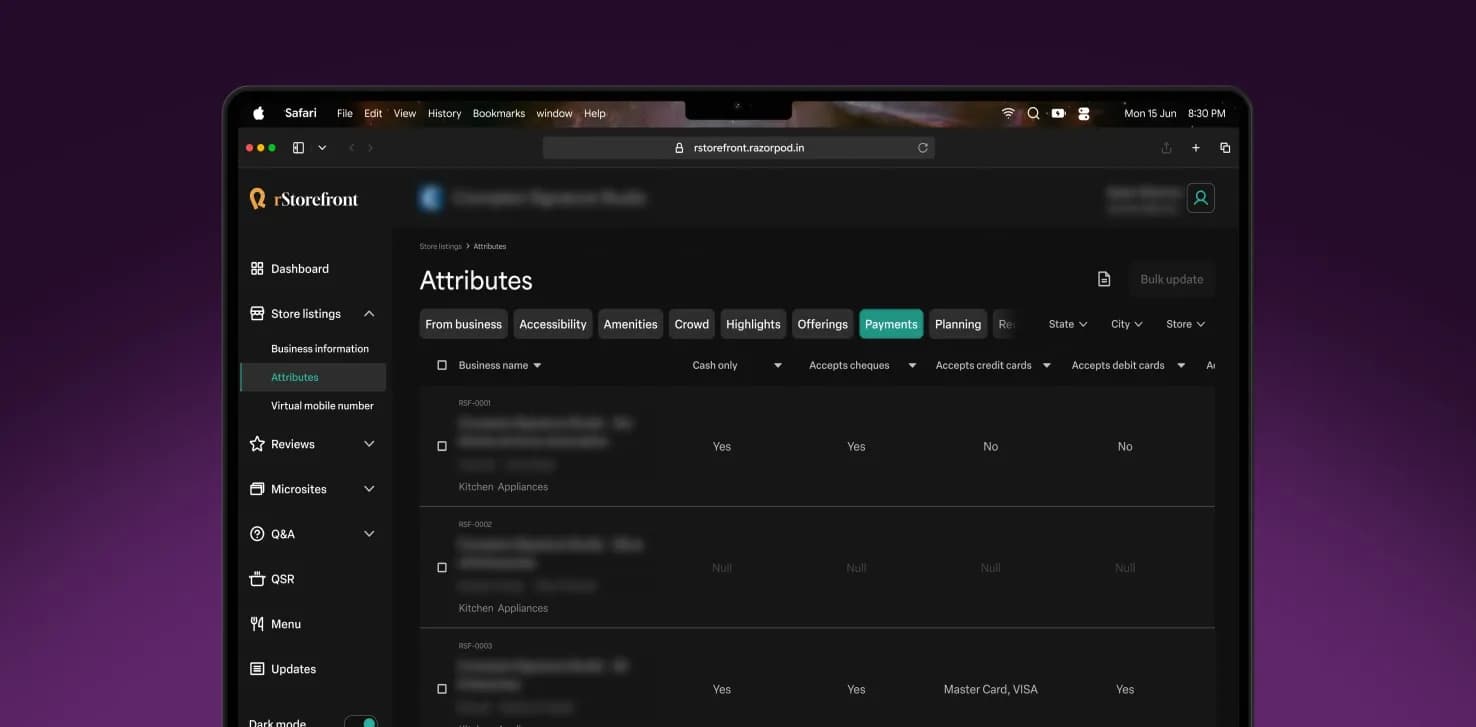1476x727 pixels.
Task: Toggle the Dark mode switch
Action: coord(360,722)
